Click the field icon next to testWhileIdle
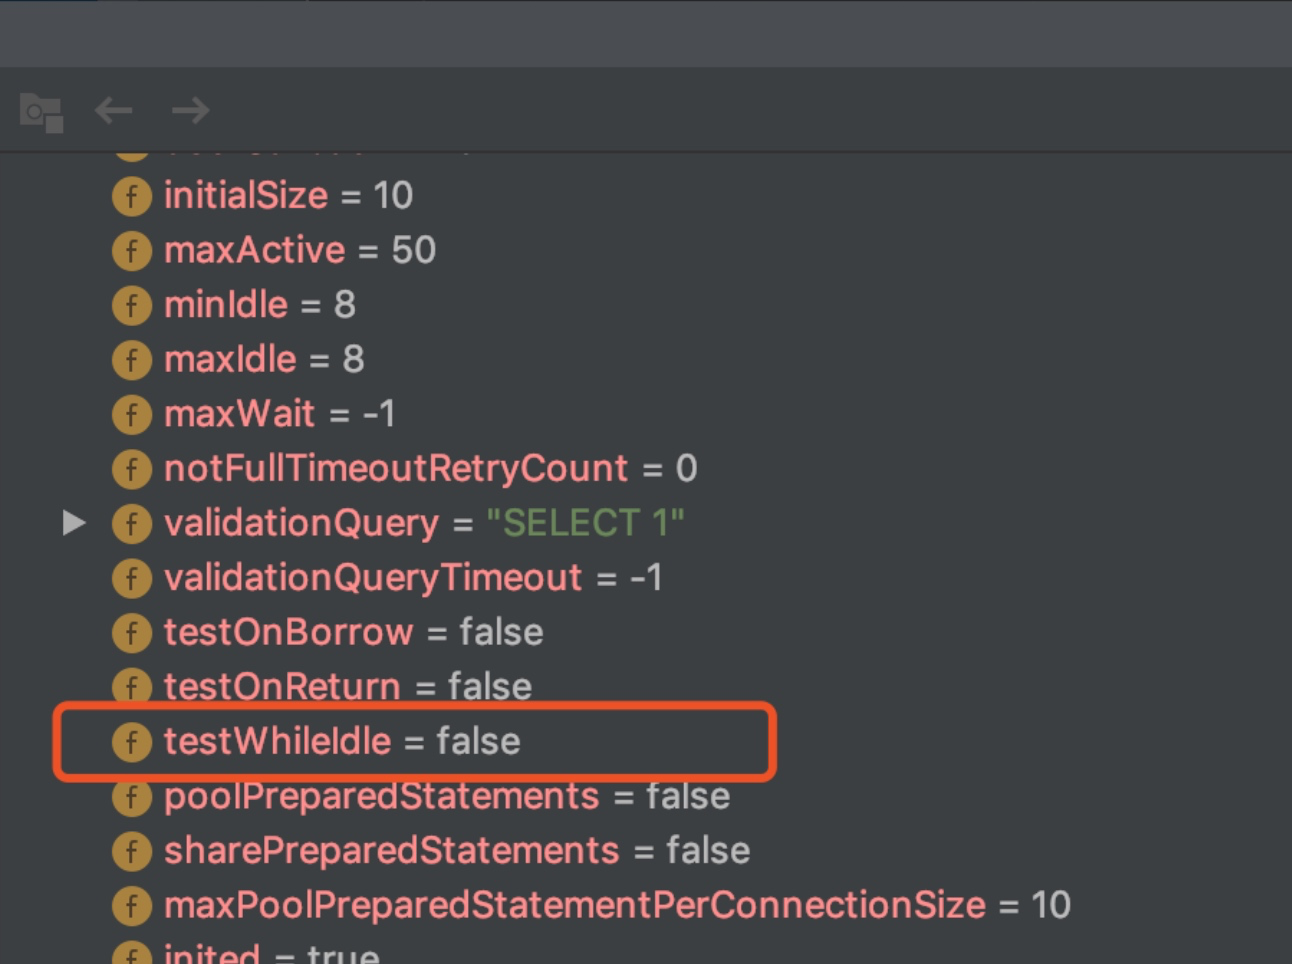The image size is (1292, 964). click(x=132, y=742)
